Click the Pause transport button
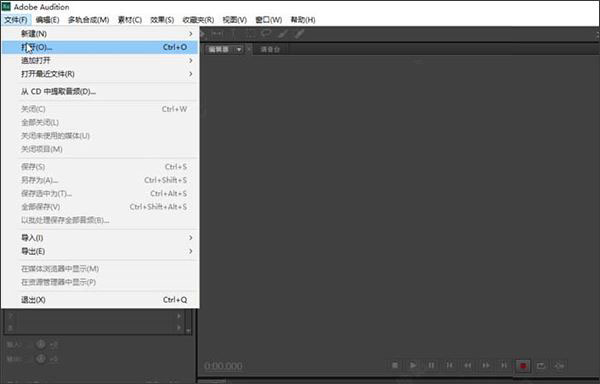 (x=431, y=366)
